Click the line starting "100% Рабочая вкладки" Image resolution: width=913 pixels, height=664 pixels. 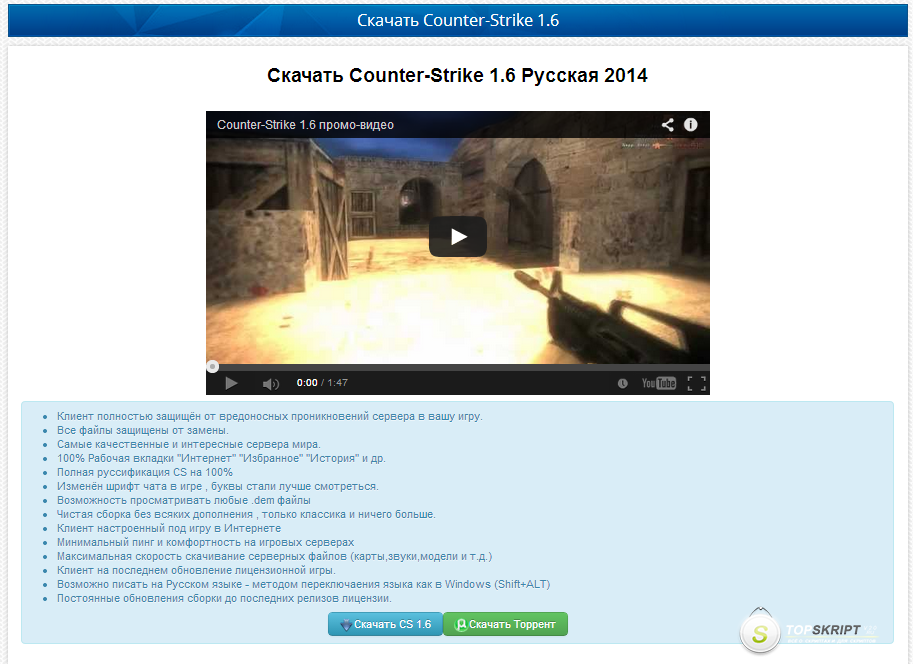pos(221,458)
